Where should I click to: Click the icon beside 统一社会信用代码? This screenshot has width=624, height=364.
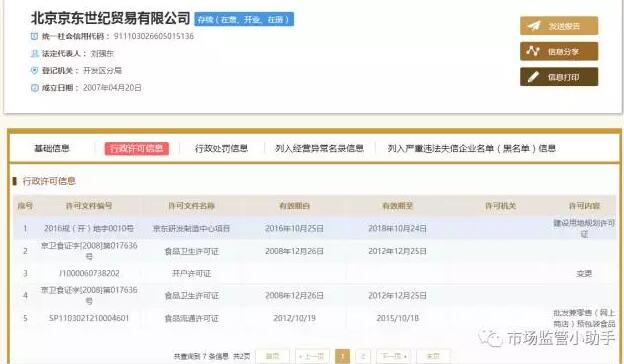point(35,36)
